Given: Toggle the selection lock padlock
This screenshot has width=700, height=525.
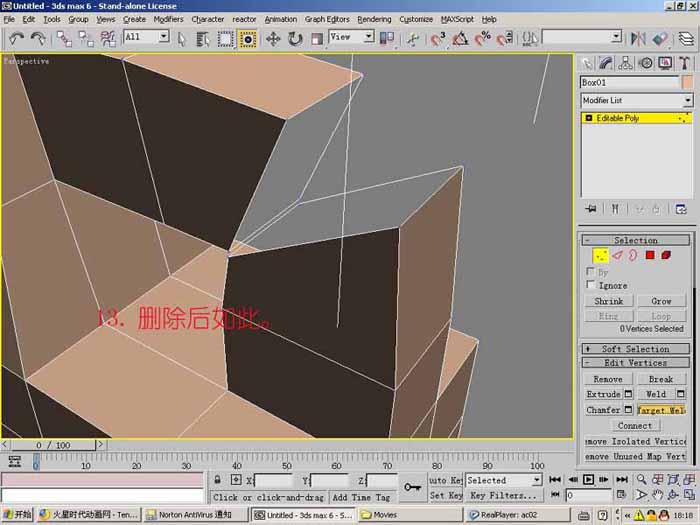Looking at the screenshot, I should (217, 480).
